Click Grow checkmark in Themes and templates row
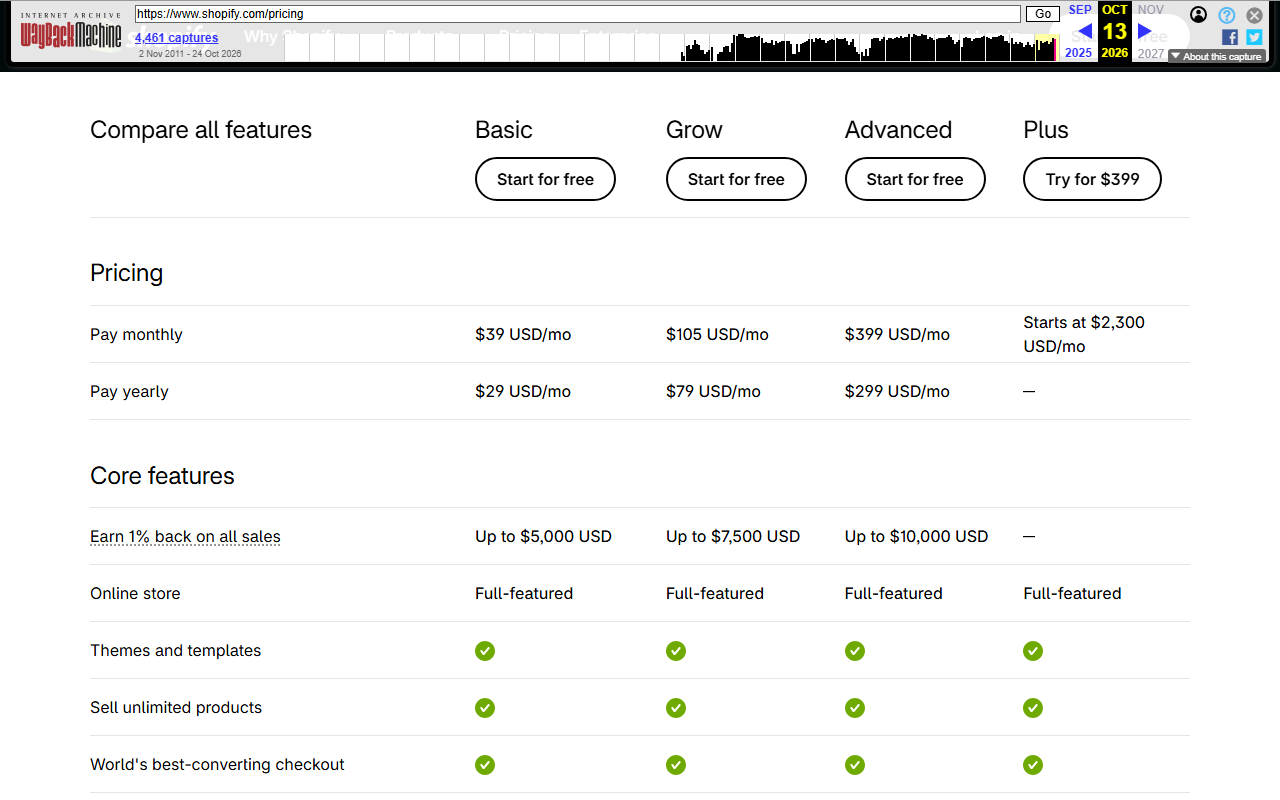The width and height of the screenshot is (1280, 800). click(676, 651)
